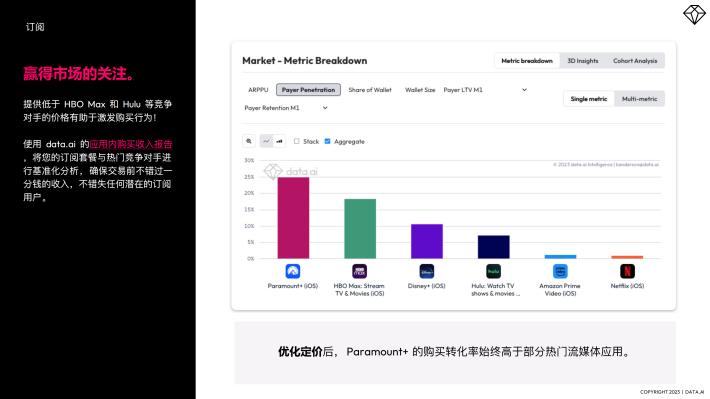710x399 pixels.
Task: Click the Paramount+ app icon
Action: [293, 271]
